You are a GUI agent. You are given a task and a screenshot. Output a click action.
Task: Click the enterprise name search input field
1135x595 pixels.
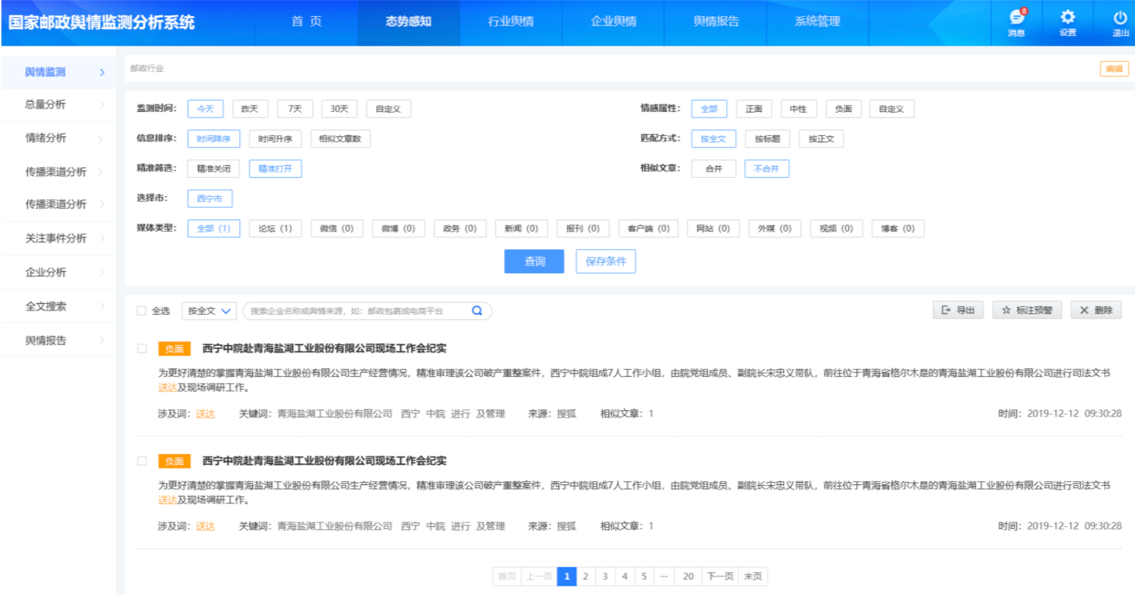(355, 311)
